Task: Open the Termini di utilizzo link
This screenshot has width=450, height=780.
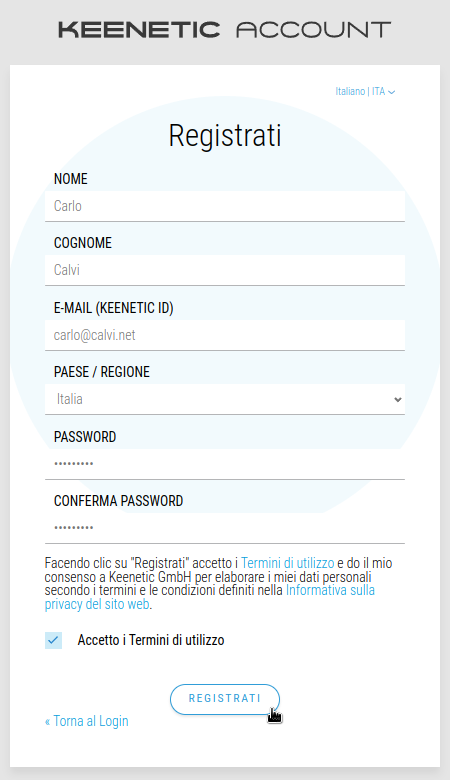Action: (287, 563)
